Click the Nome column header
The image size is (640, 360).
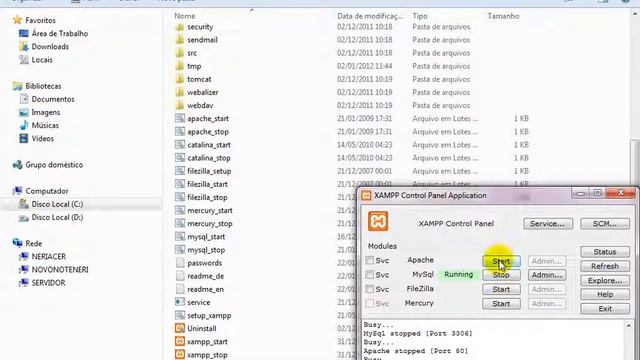pos(185,16)
